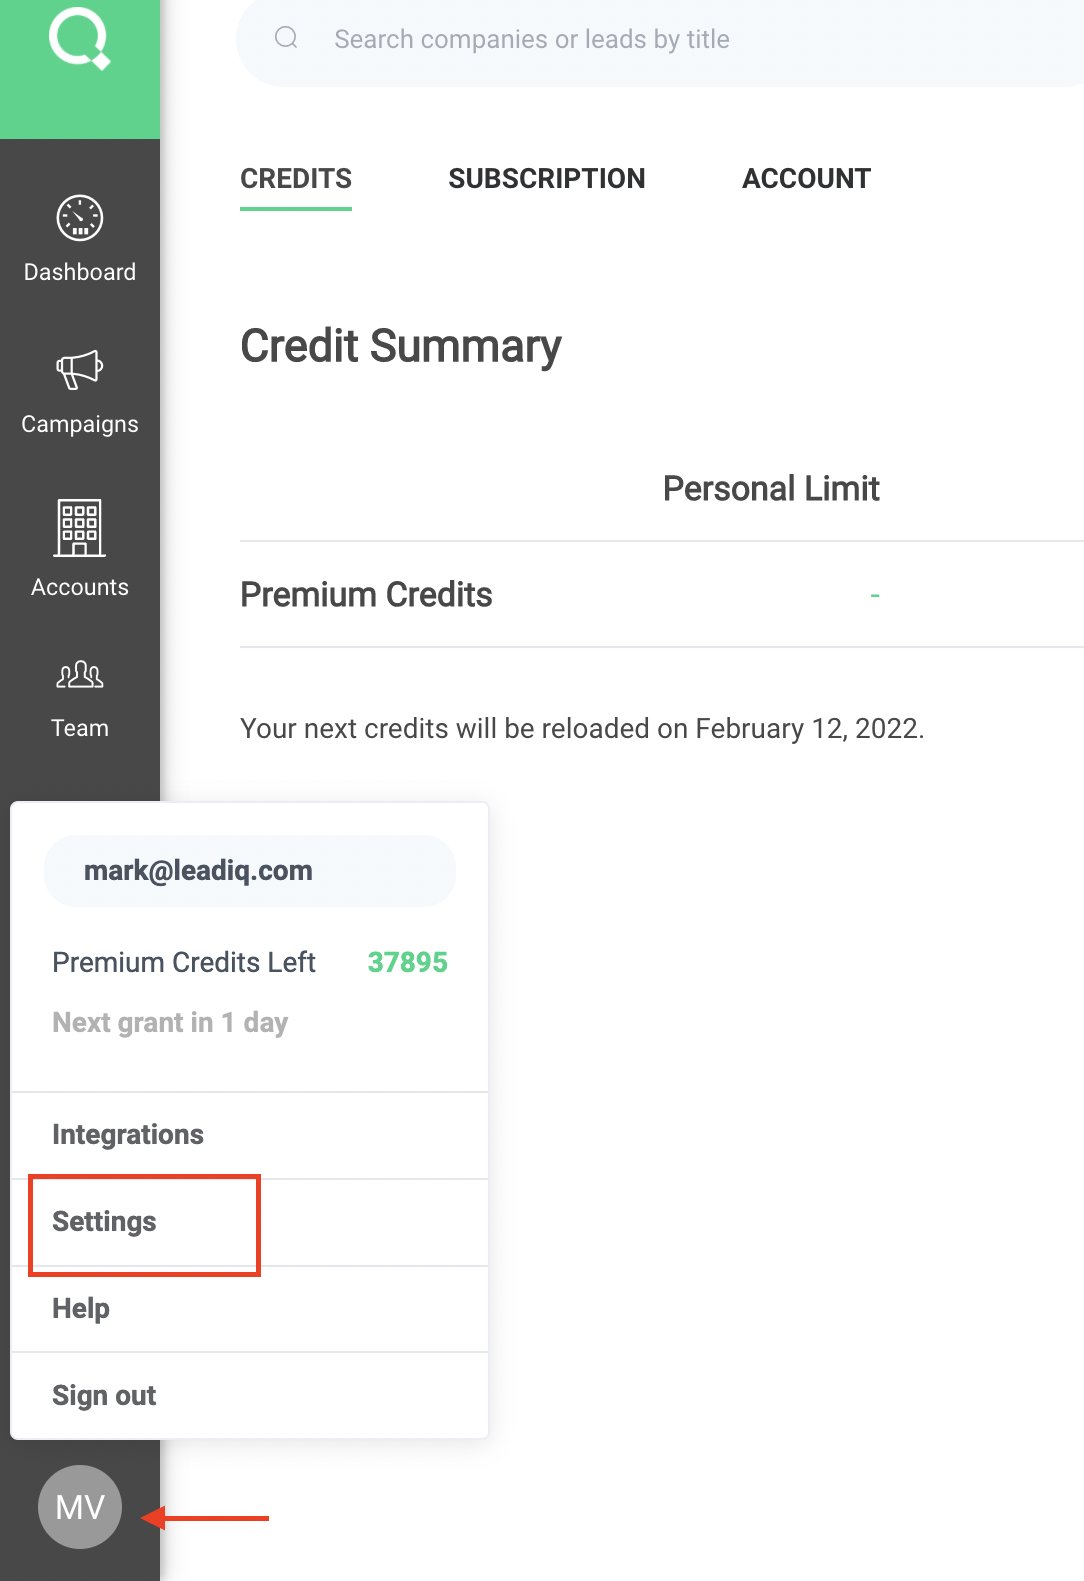Click the Campaigns sidebar label
1084x1581 pixels.
coord(80,424)
